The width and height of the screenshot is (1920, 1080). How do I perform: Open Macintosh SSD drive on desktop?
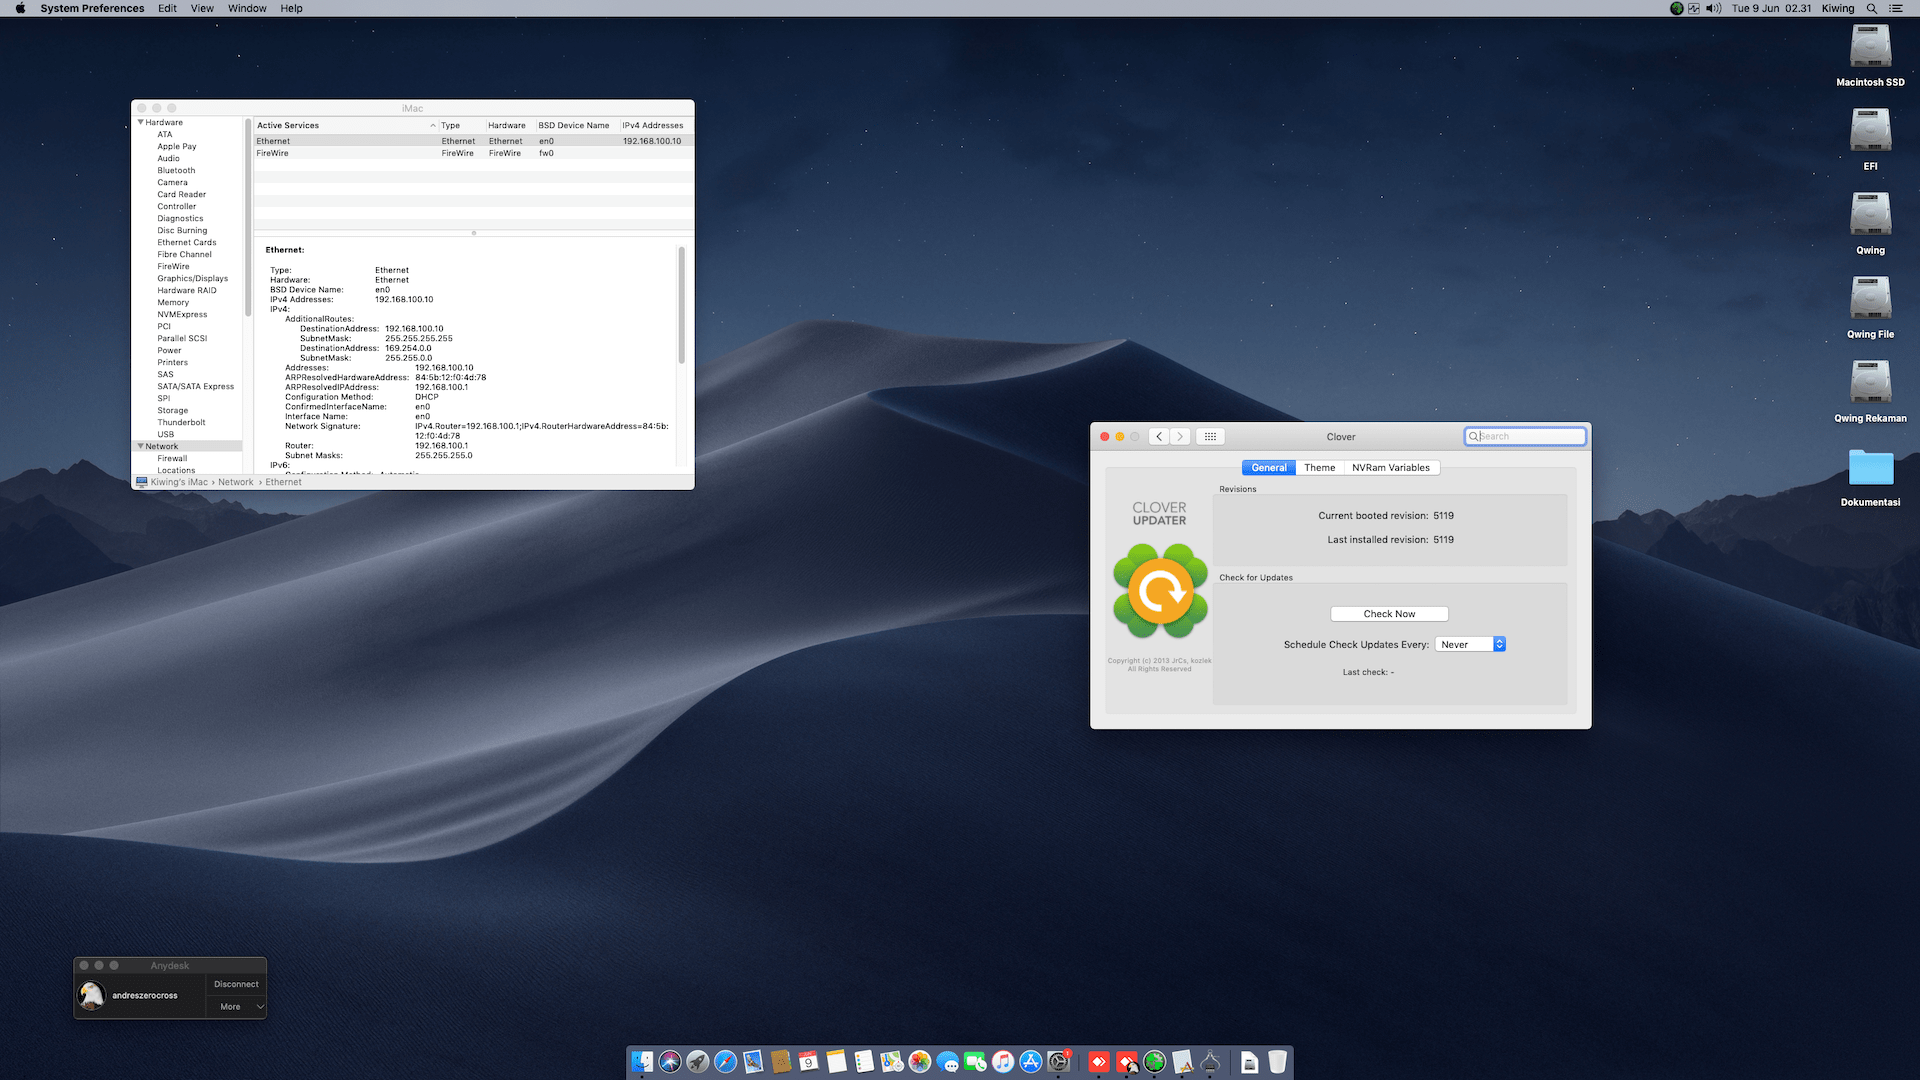(x=1870, y=56)
